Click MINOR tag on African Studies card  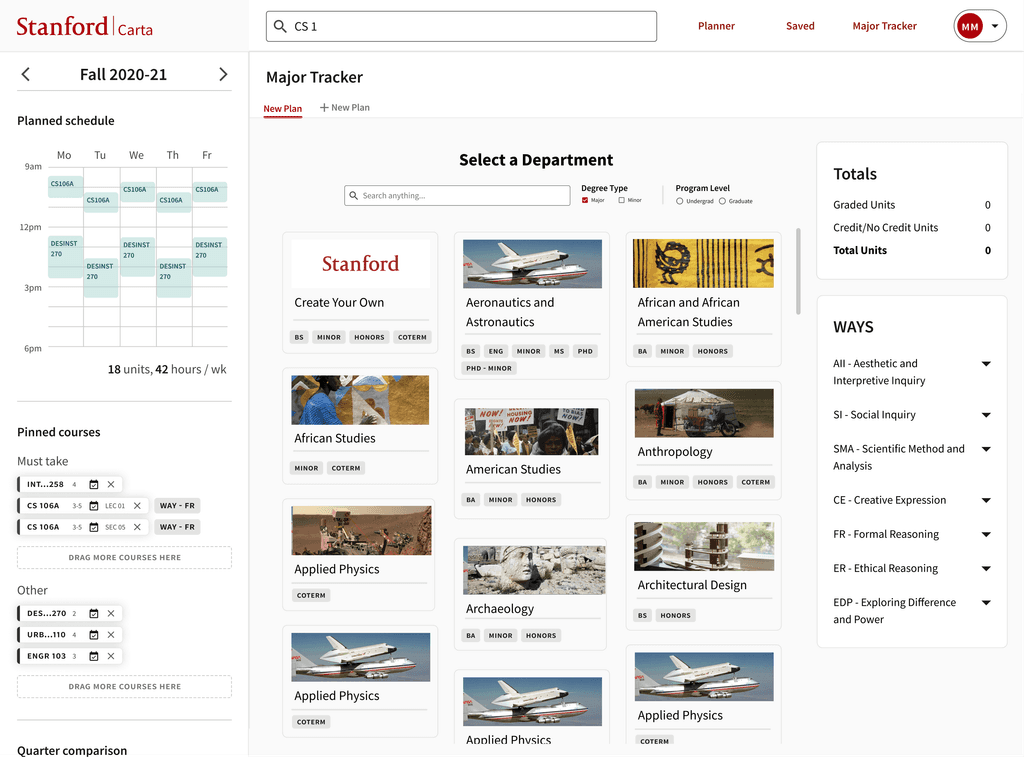(306, 468)
